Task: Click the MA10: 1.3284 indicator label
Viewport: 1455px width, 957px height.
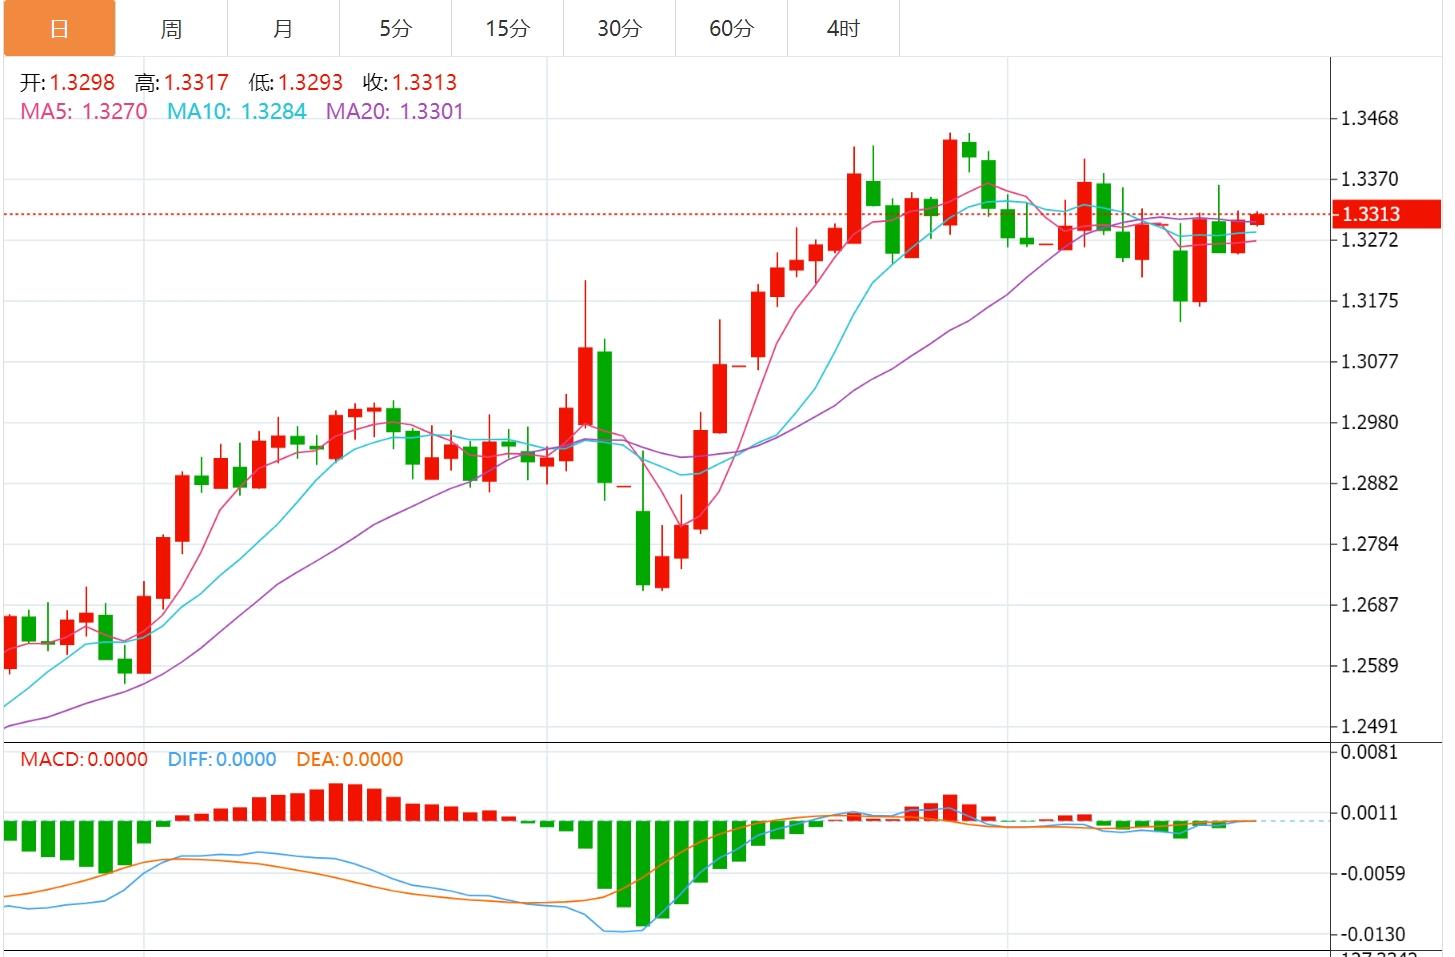Action: [236, 112]
